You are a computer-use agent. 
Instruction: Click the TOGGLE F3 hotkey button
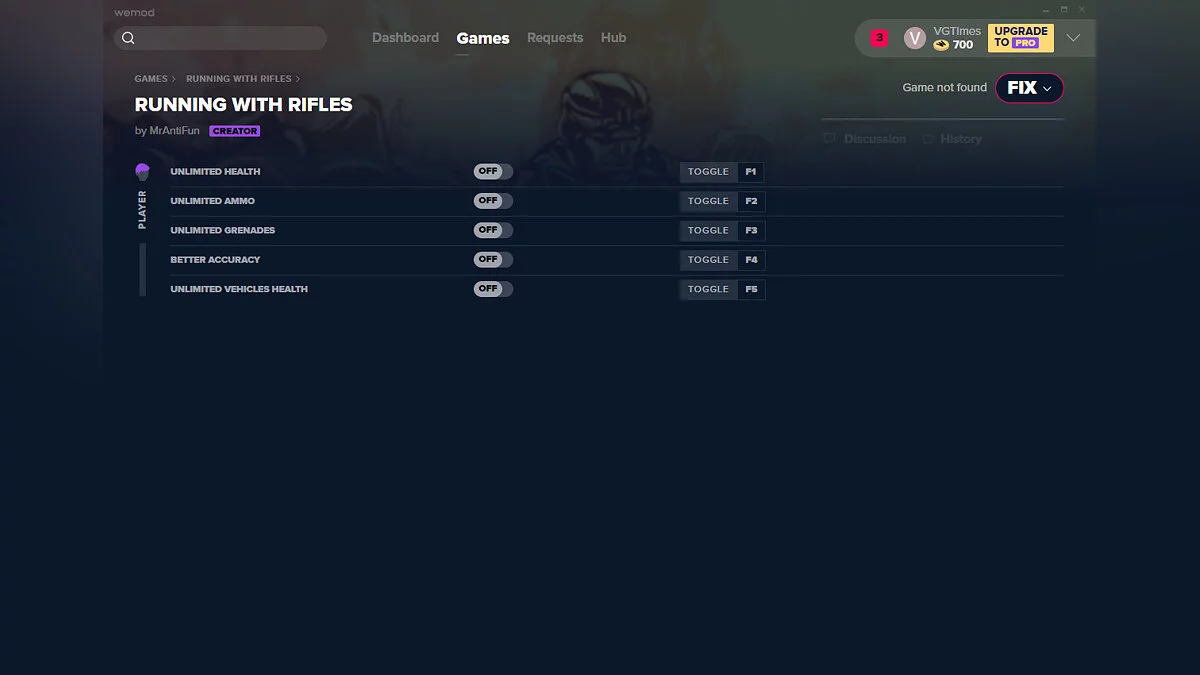[x=722, y=230]
